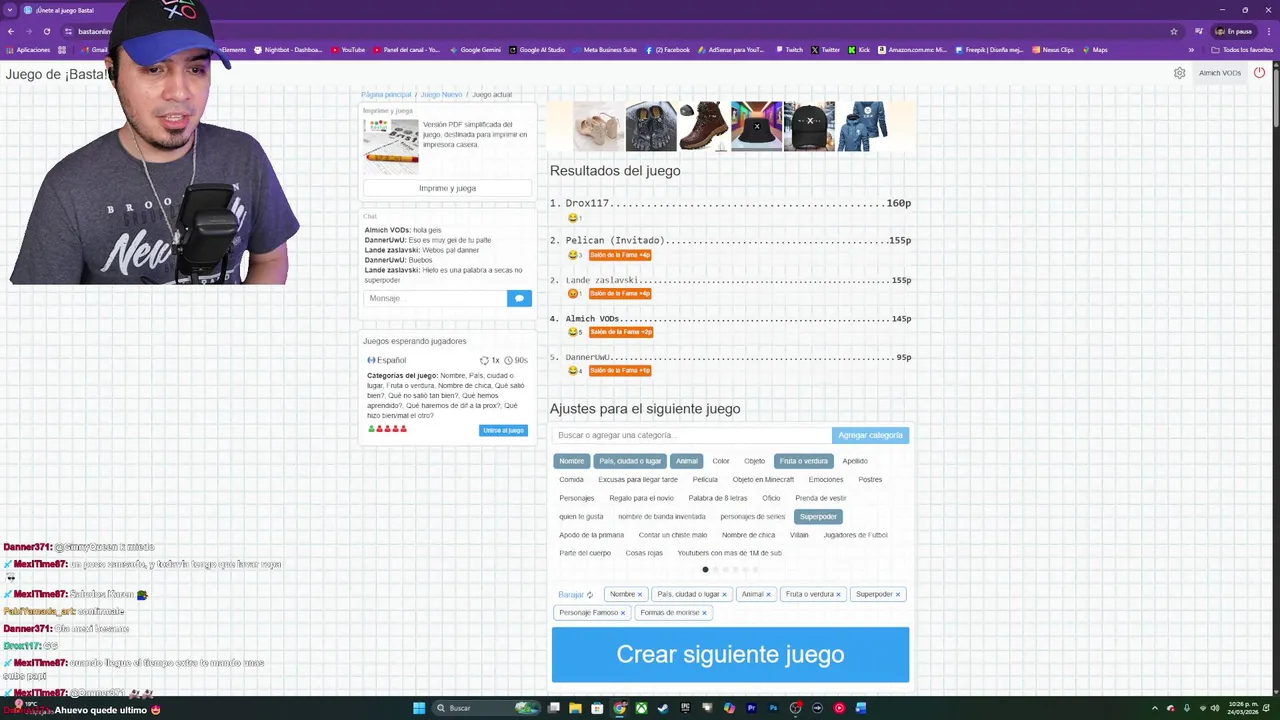Image resolution: width=1280 pixels, height=720 pixels.
Task: Open the Twitch bookmark
Action: (789, 50)
